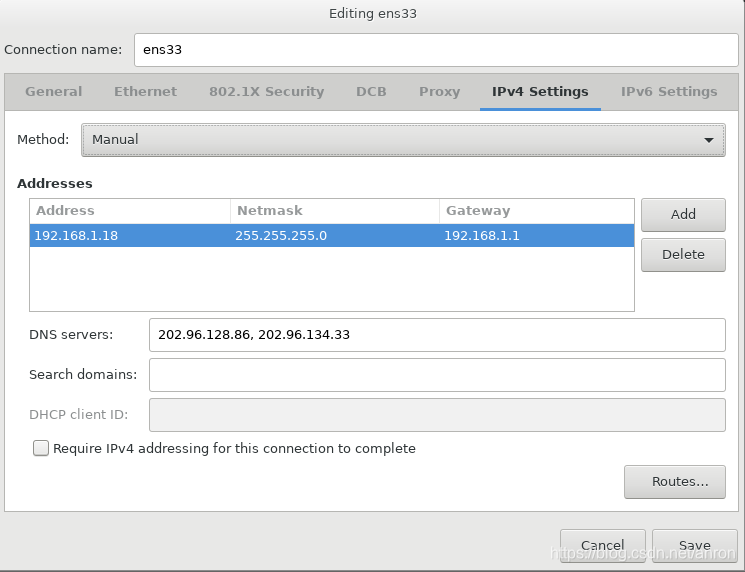Select the 255.255.255.0 netmask cell

335,236
